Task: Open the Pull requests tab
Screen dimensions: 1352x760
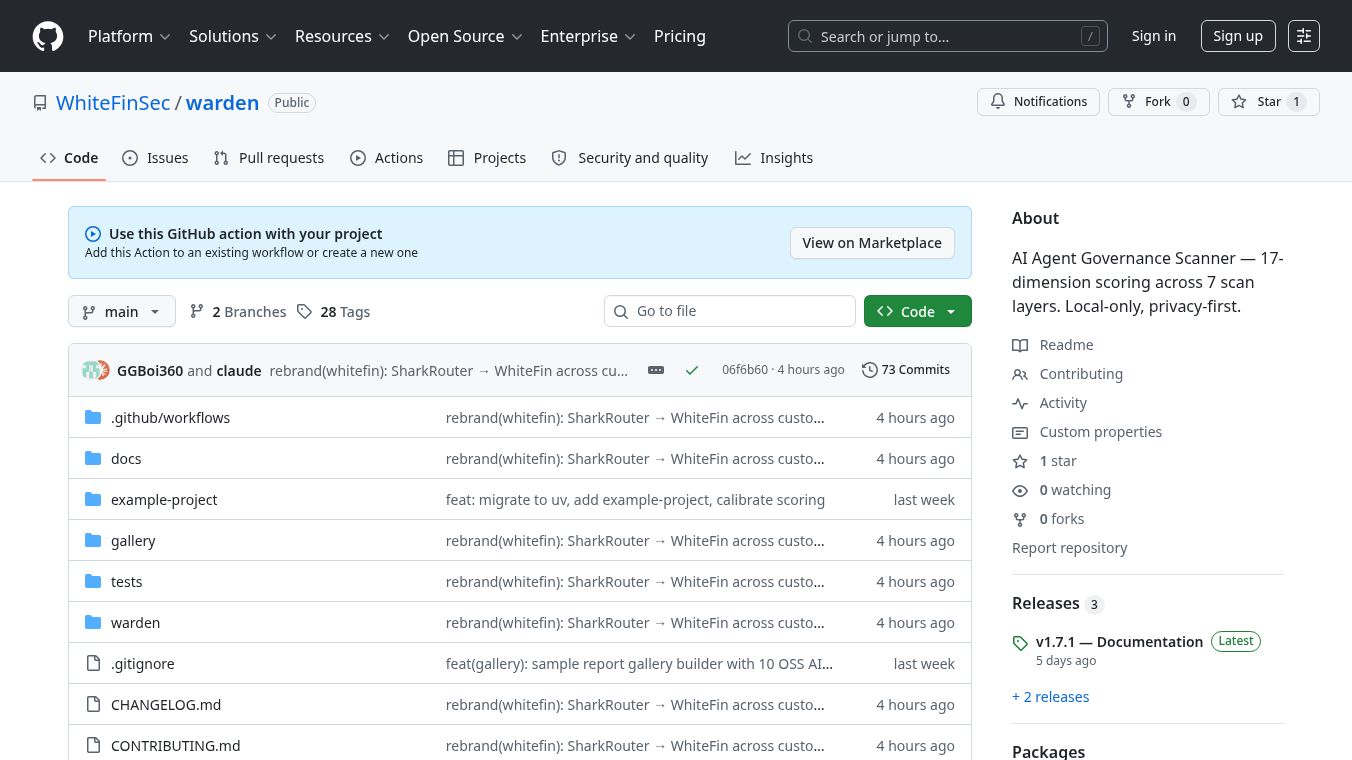Action: pos(269,158)
